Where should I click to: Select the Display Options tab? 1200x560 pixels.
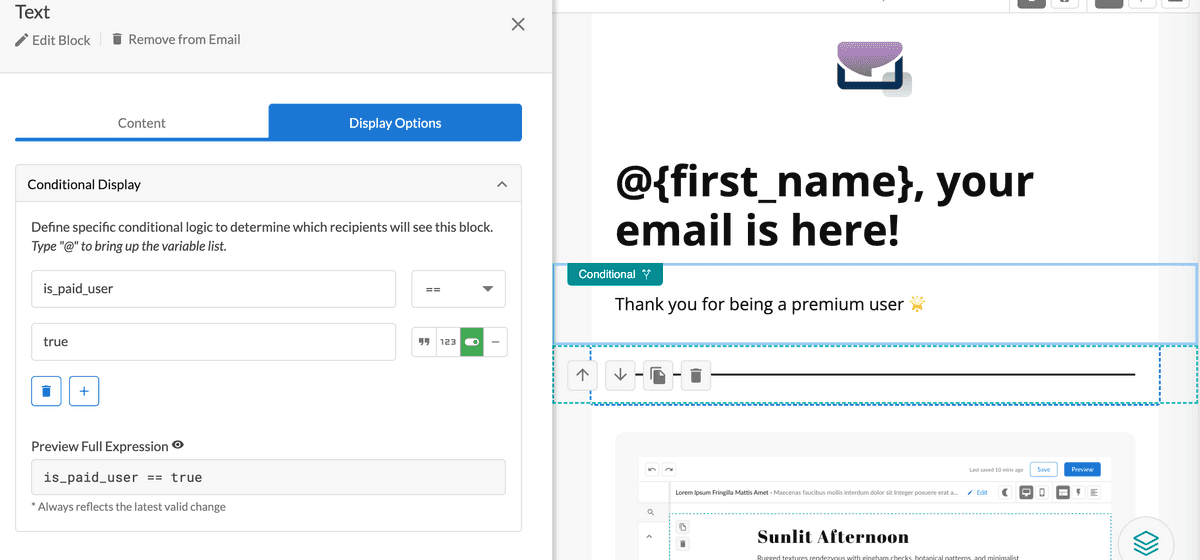395,123
